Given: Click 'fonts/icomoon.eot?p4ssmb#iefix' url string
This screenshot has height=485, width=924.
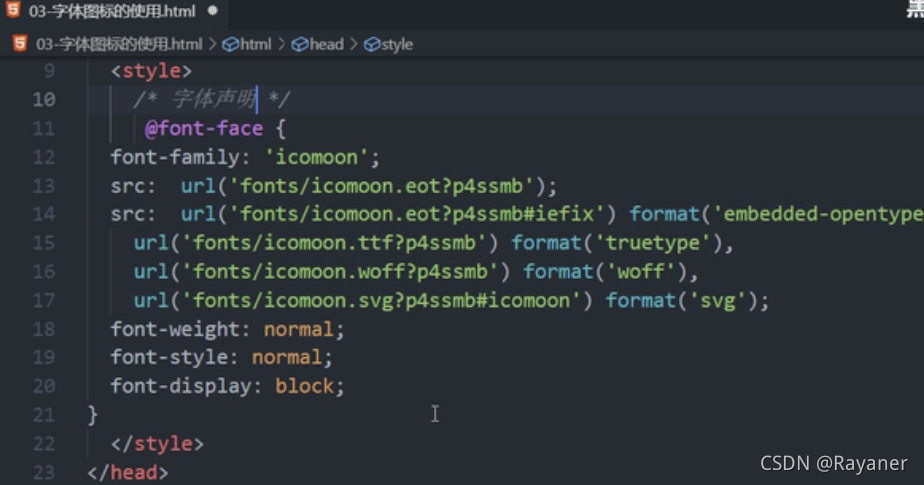Looking at the screenshot, I should [x=417, y=214].
